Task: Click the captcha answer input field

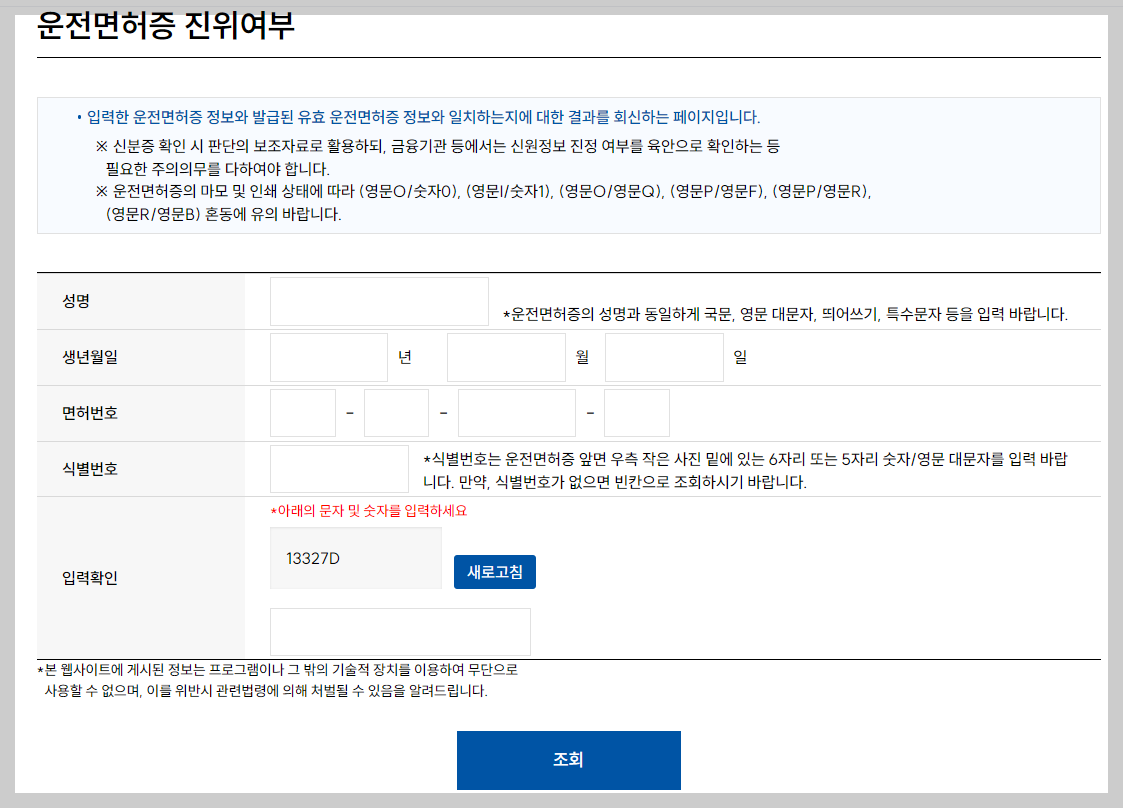Action: point(400,632)
